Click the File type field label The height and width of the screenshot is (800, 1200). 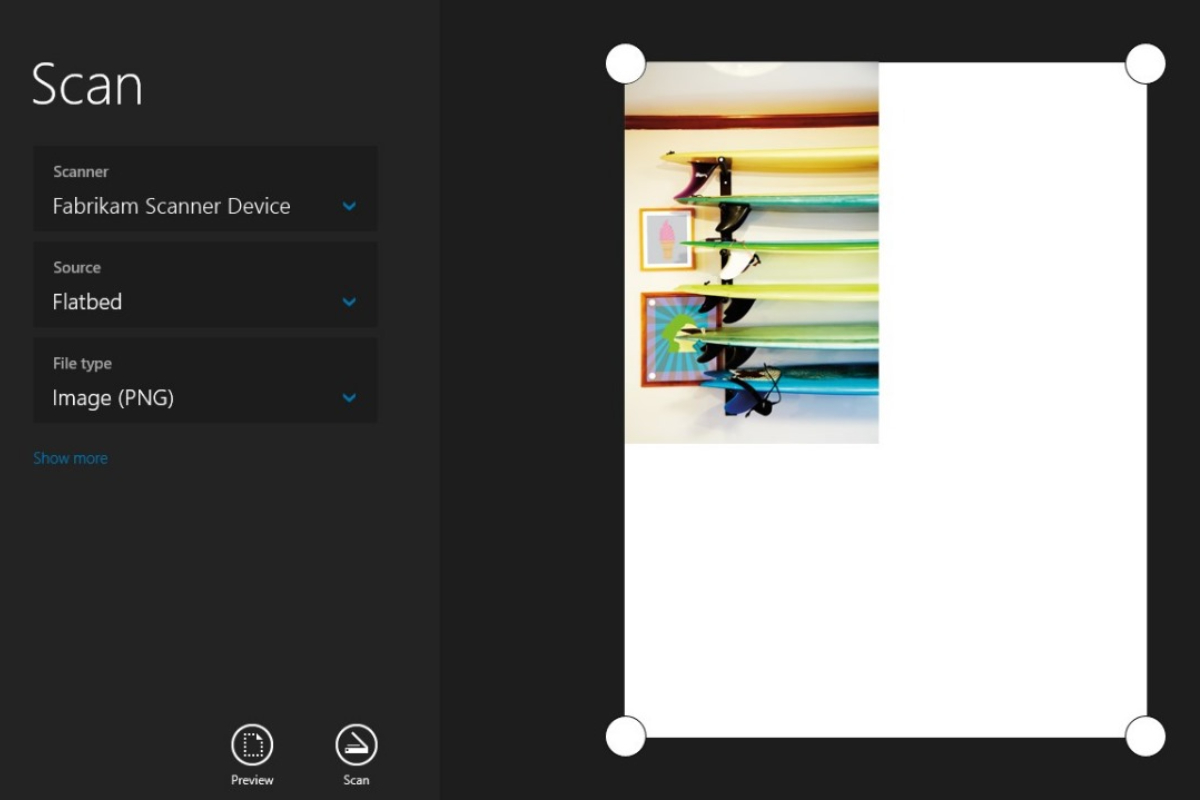pyautogui.click(x=82, y=364)
